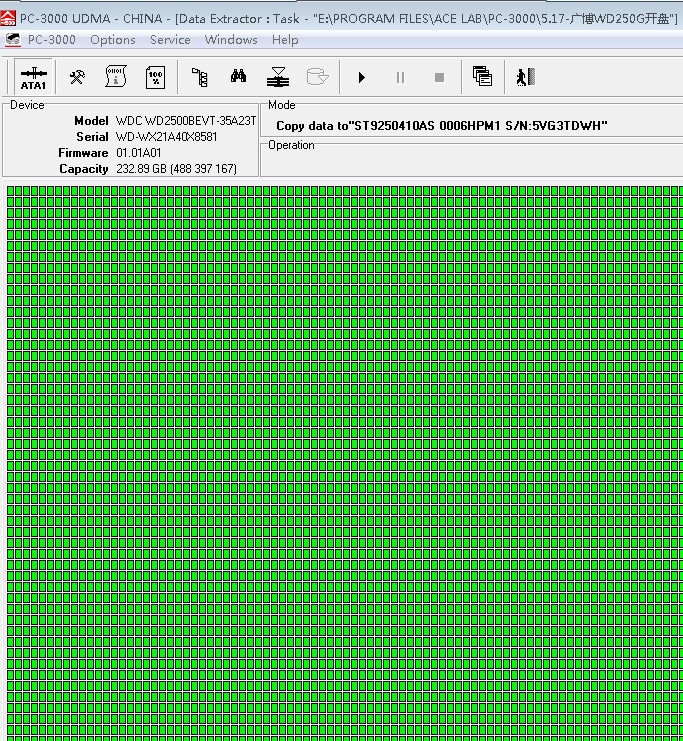Click the hourglass over stacked lines icon

[x=279, y=77]
